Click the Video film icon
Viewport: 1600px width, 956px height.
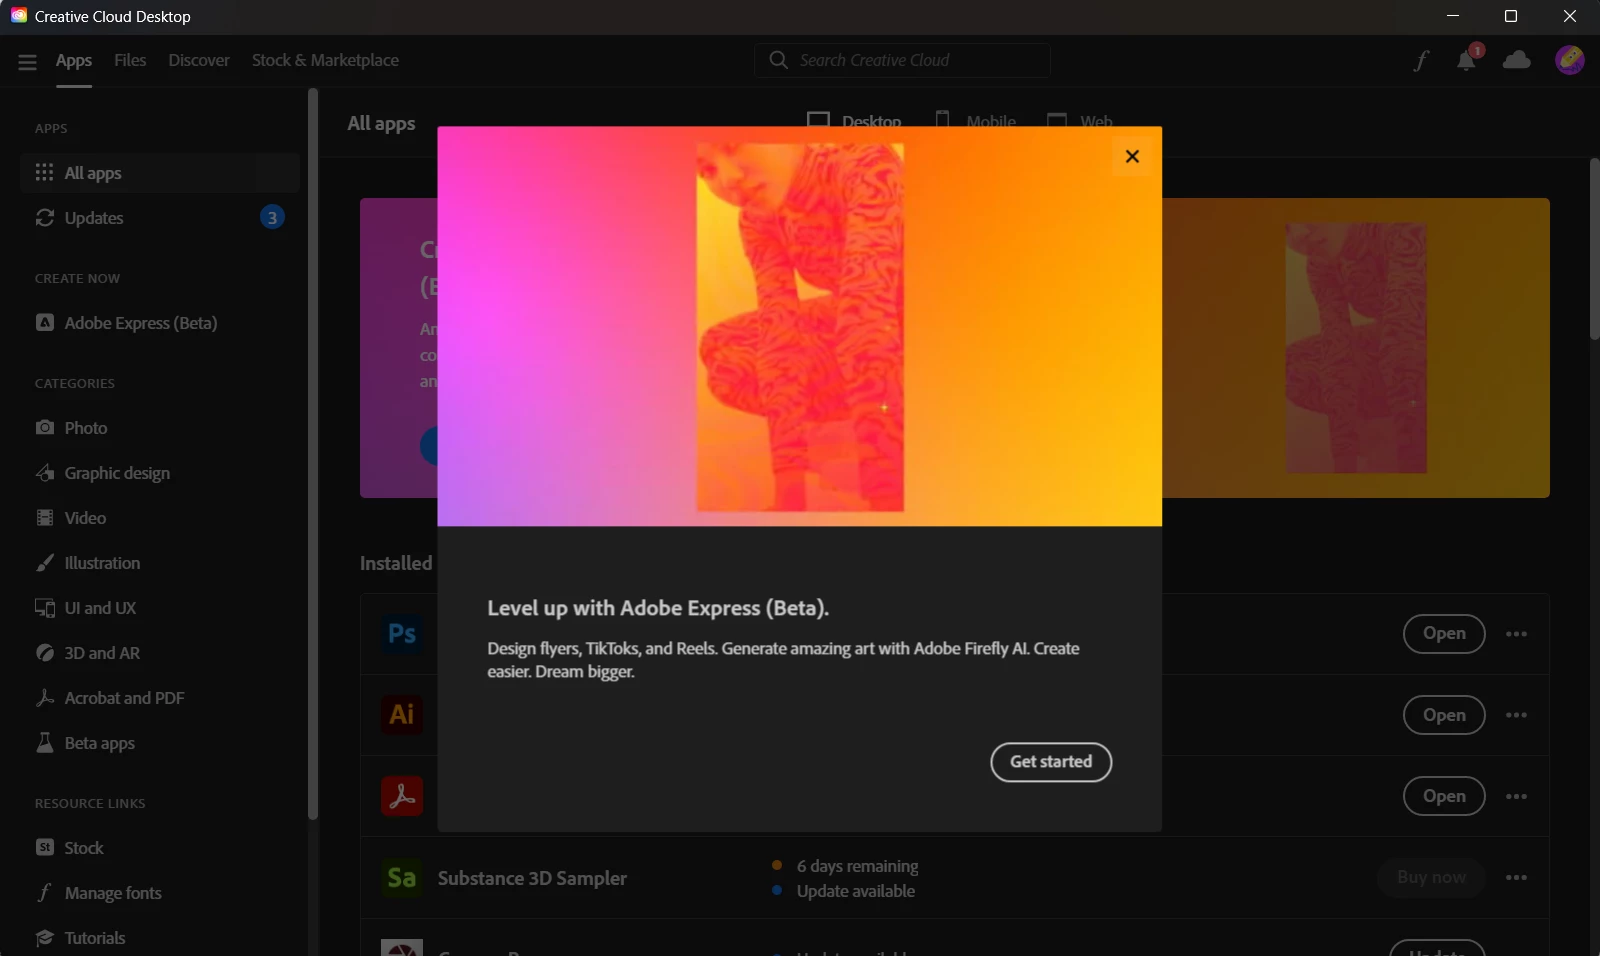pyautogui.click(x=45, y=517)
